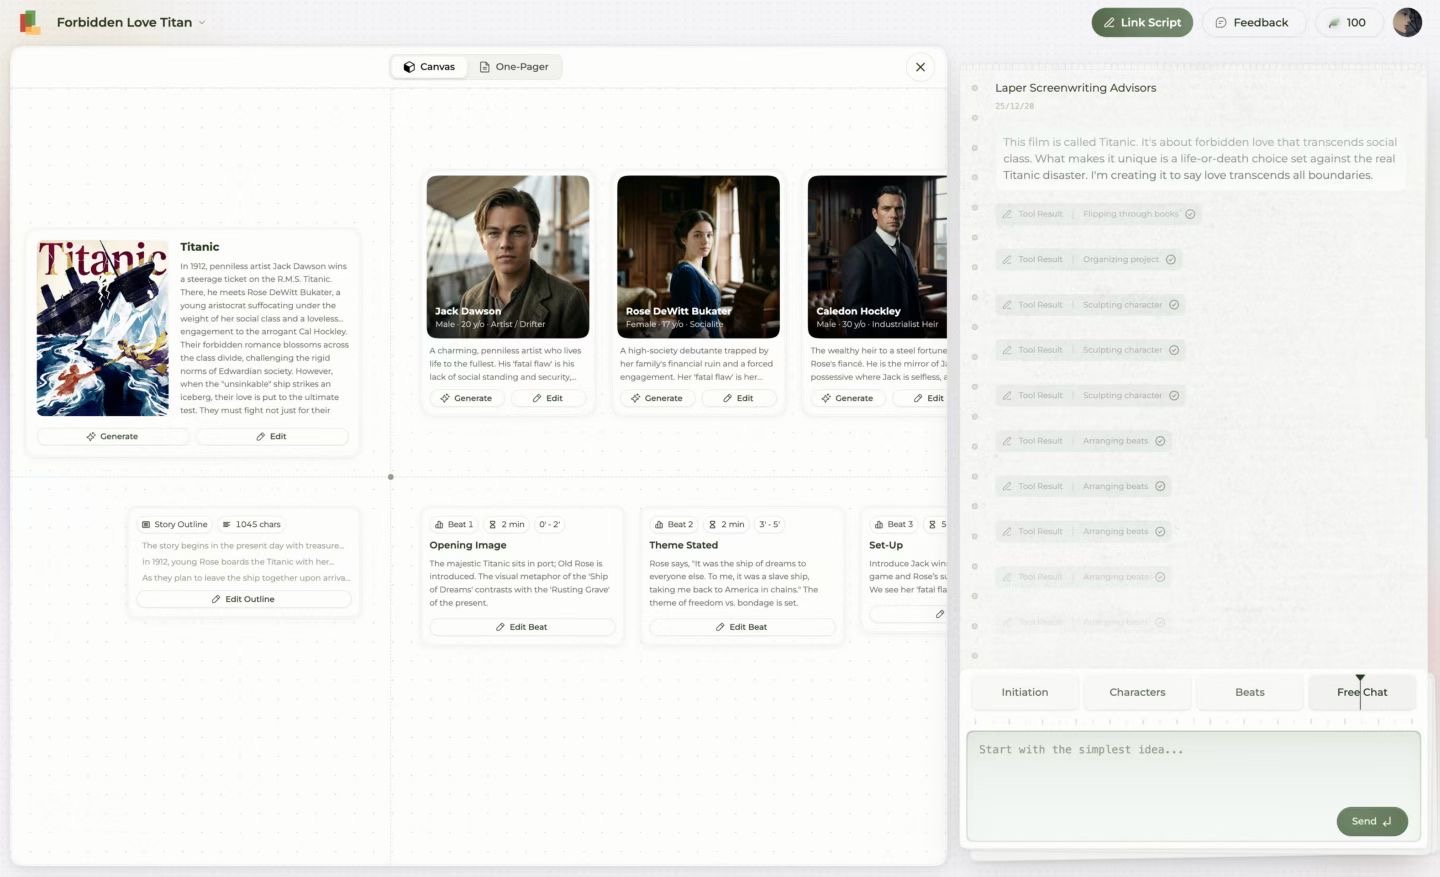The width and height of the screenshot is (1440, 877).
Task: Click the "25/12/28" chat date
Action: click(1015, 106)
